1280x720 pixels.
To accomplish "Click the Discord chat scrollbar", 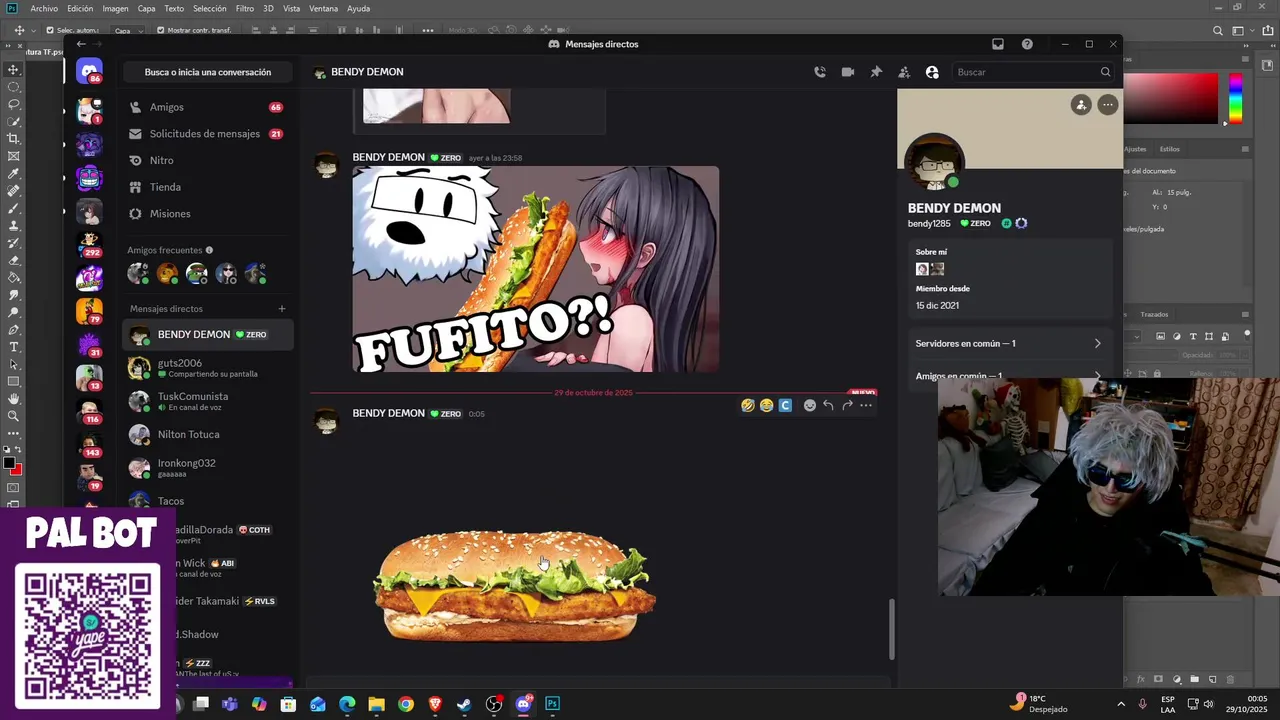I will coord(891,630).
